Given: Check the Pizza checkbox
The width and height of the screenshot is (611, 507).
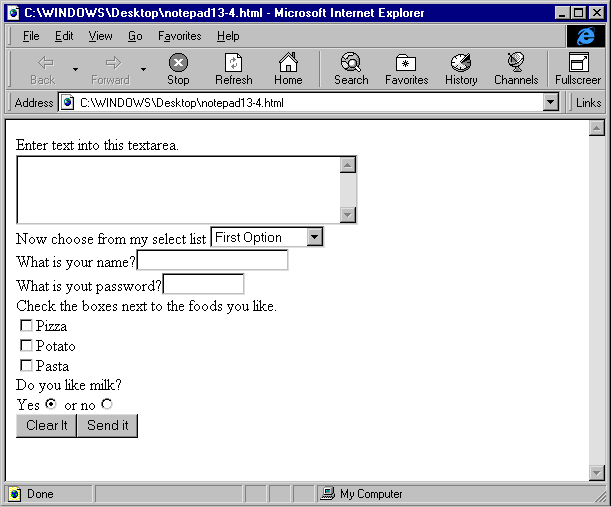Looking at the screenshot, I should [26, 325].
